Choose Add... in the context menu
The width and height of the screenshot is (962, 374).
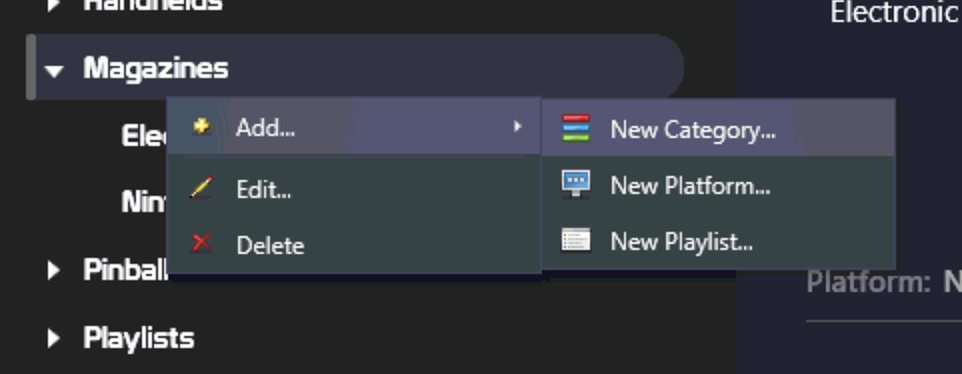(x=354, y=127)
